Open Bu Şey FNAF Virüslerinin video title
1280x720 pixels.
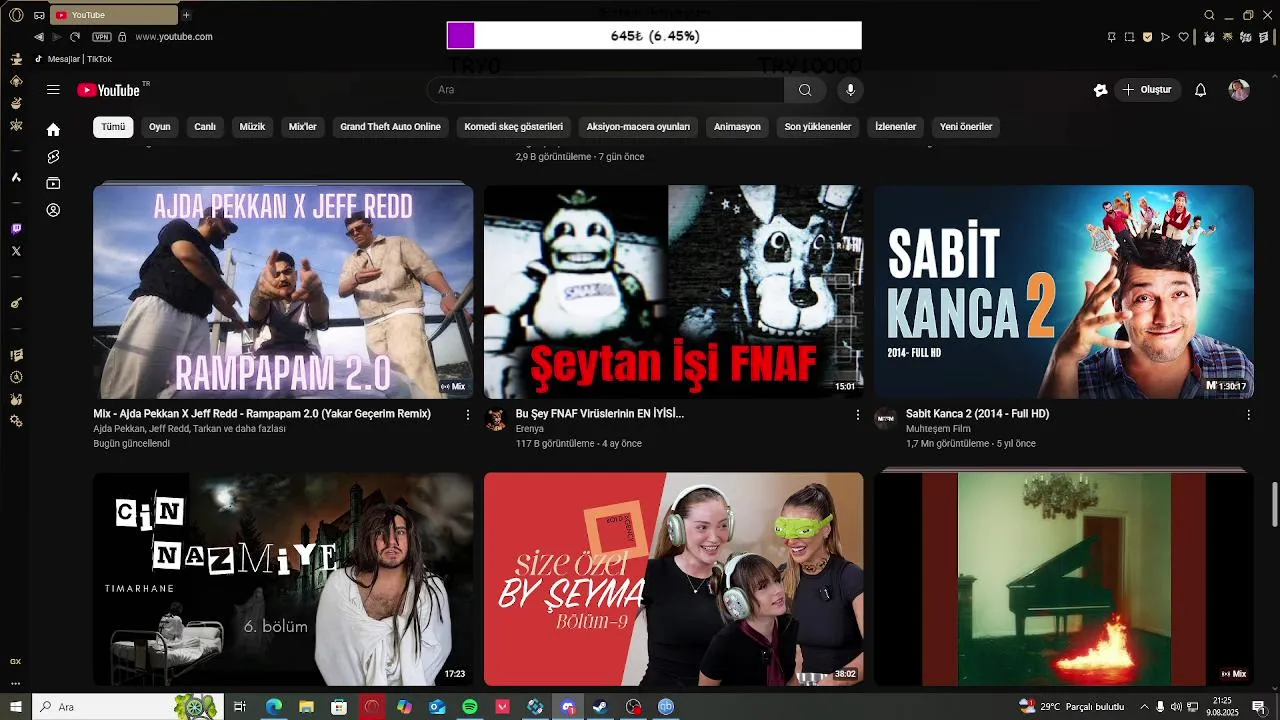(x=600, y=414)
